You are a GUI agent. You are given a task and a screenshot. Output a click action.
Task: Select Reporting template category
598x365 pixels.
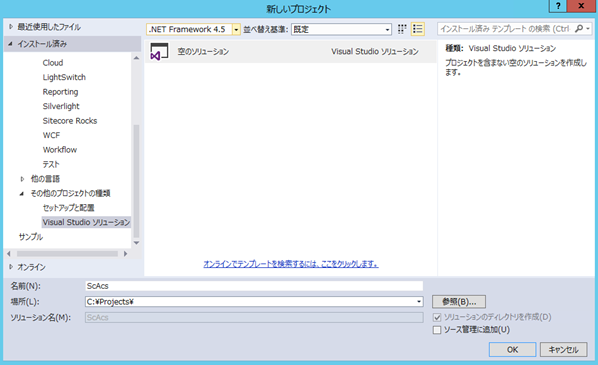(60, 92)
